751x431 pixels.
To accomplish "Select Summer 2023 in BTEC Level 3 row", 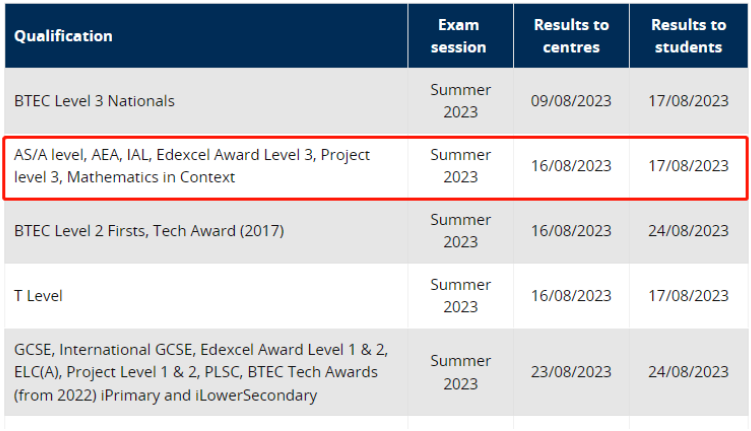I will 460,101.
